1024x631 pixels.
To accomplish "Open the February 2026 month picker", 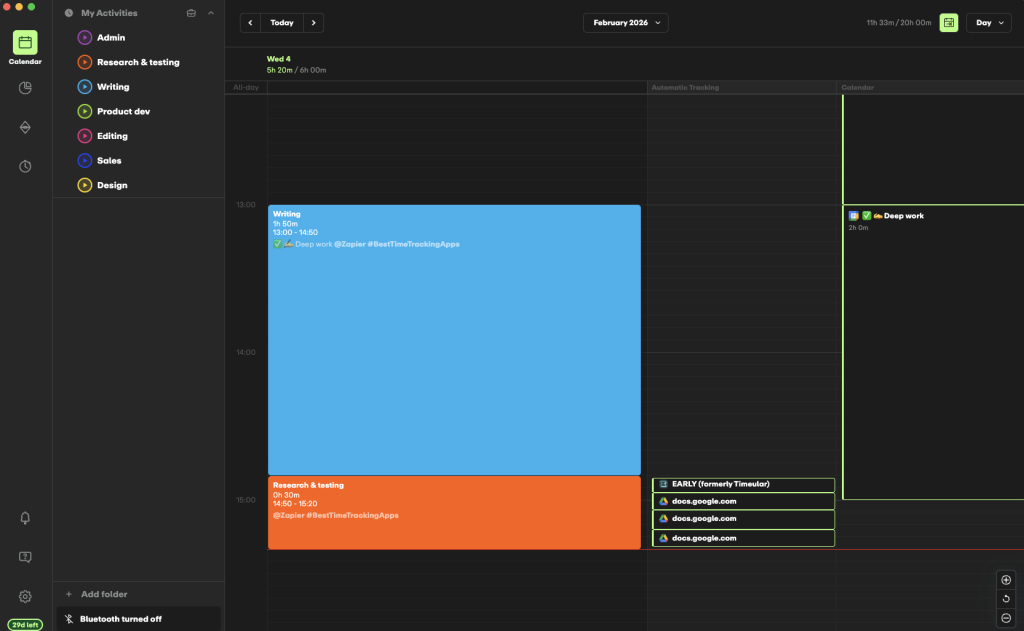I will 626,22.
